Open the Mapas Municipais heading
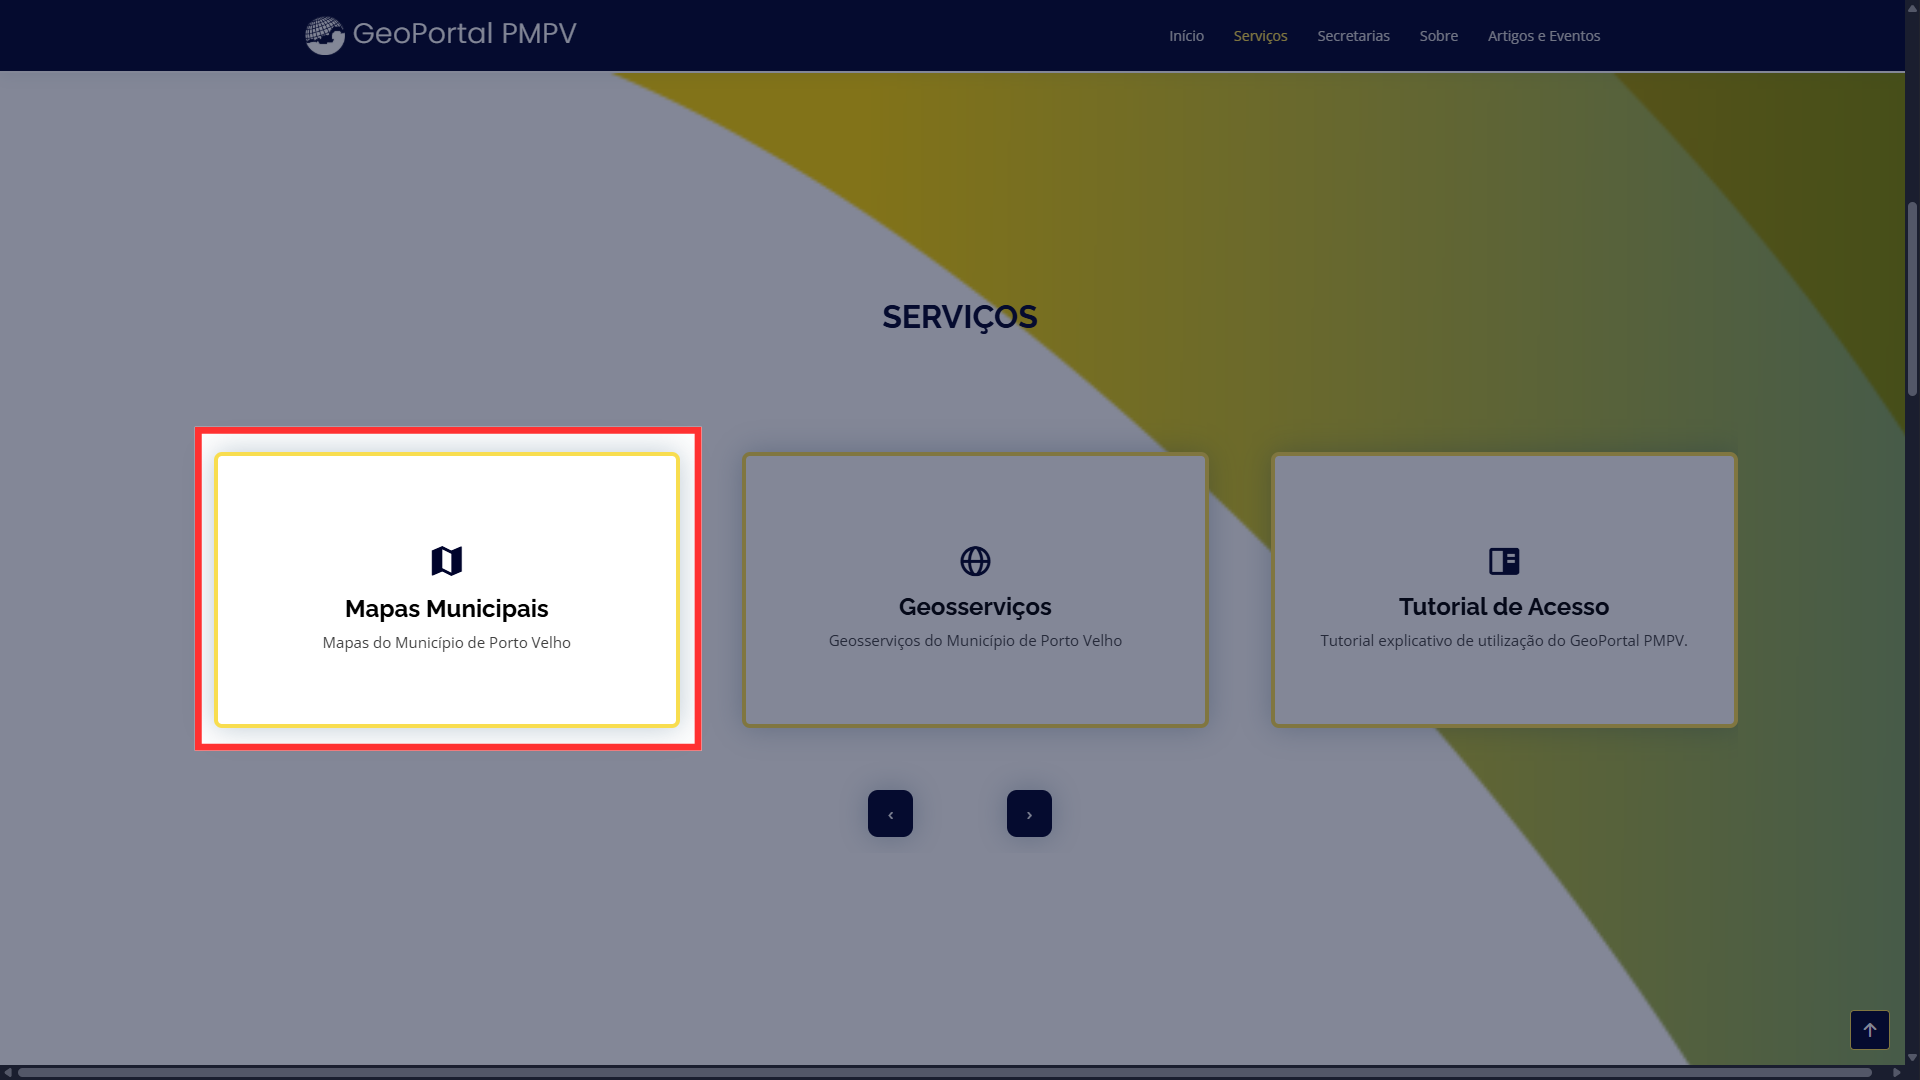Viewport: 1920px width, 1080px height. [447, 609]
